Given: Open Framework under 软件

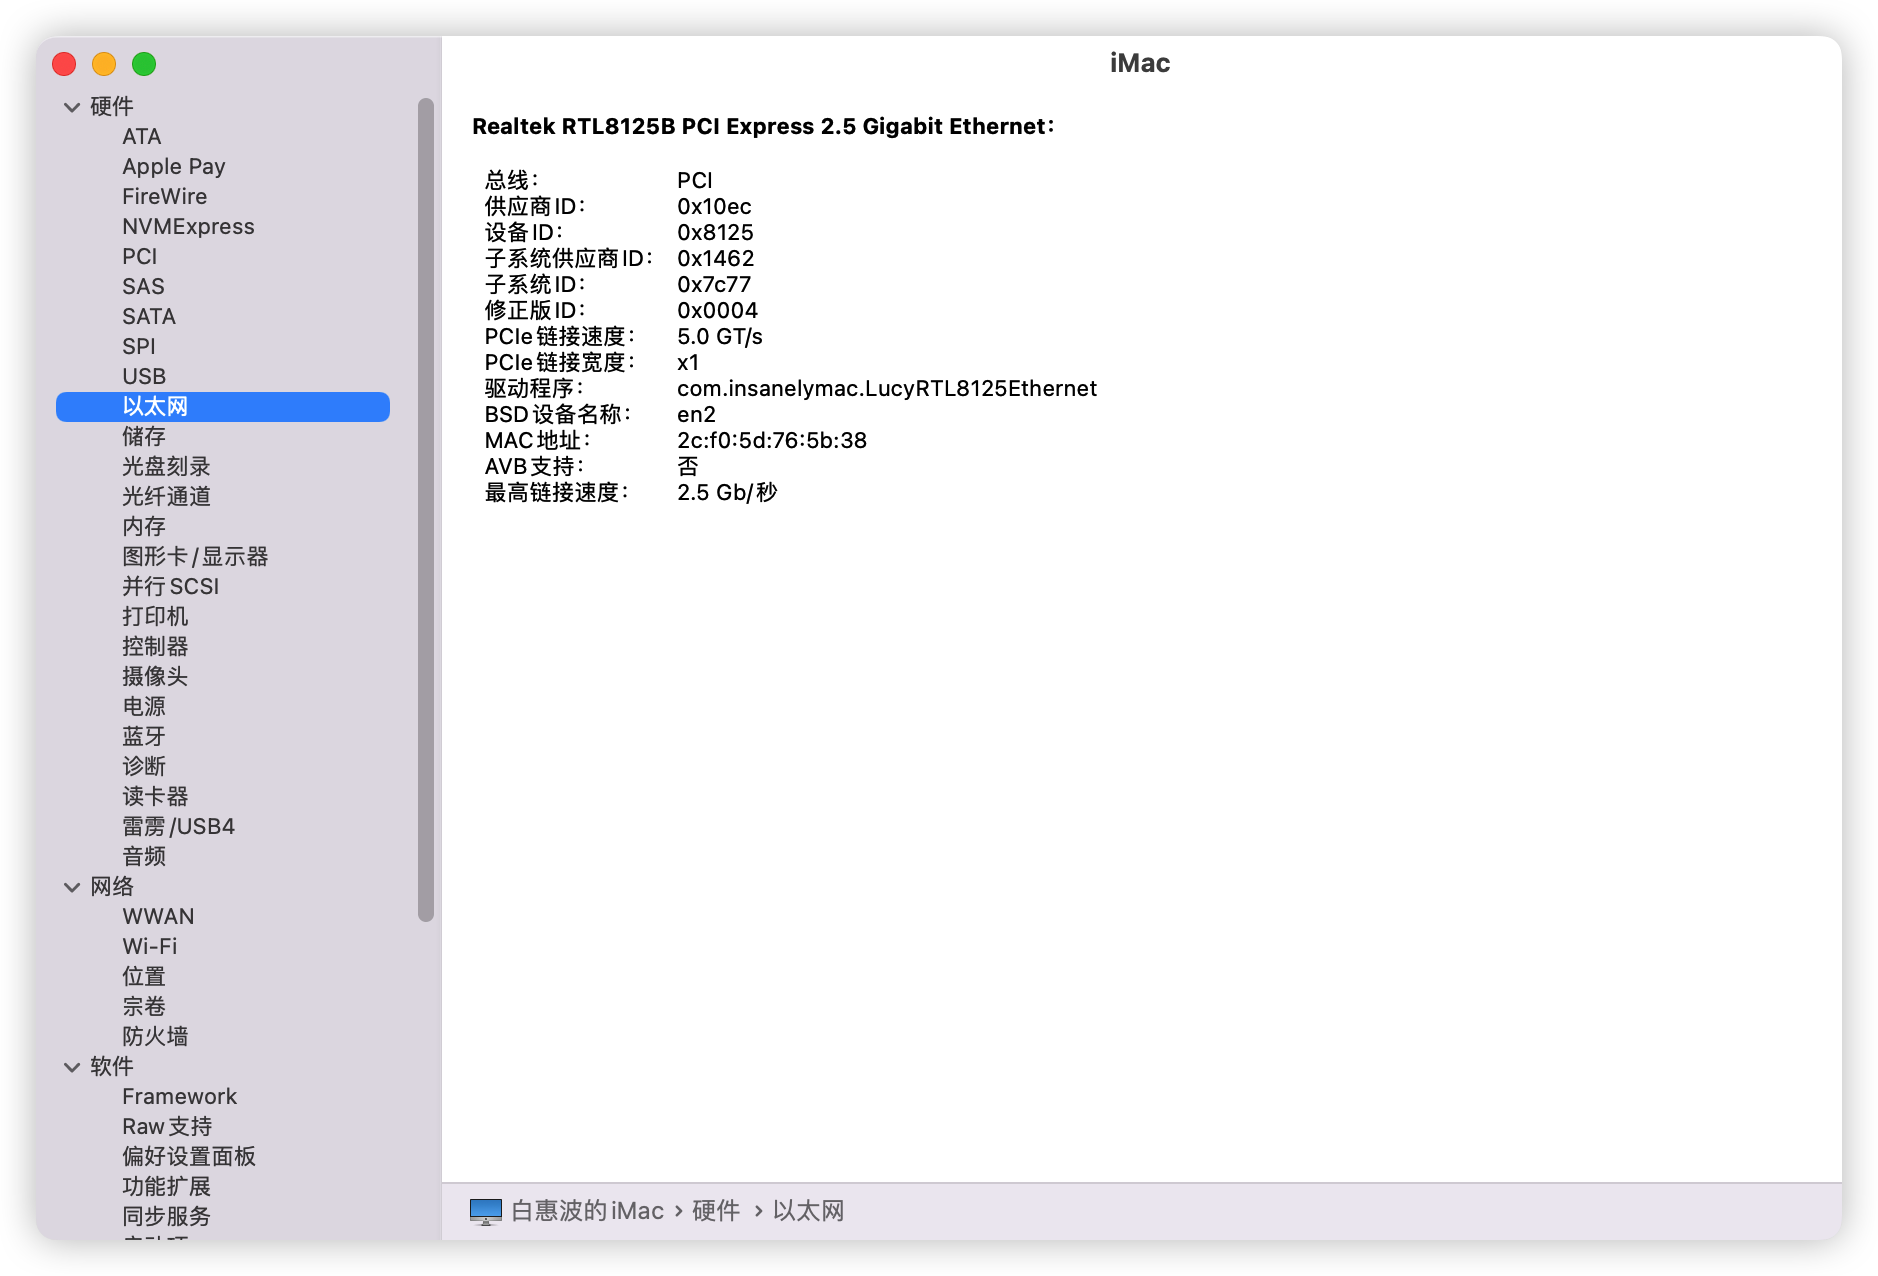Looking at the screenshot, I should pyautogui.click(x=180, y=1097).
